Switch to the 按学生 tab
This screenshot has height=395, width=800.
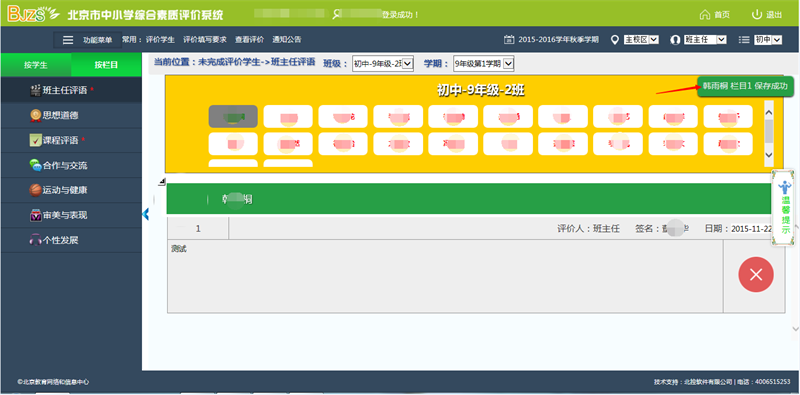click(x=36, y=65)
